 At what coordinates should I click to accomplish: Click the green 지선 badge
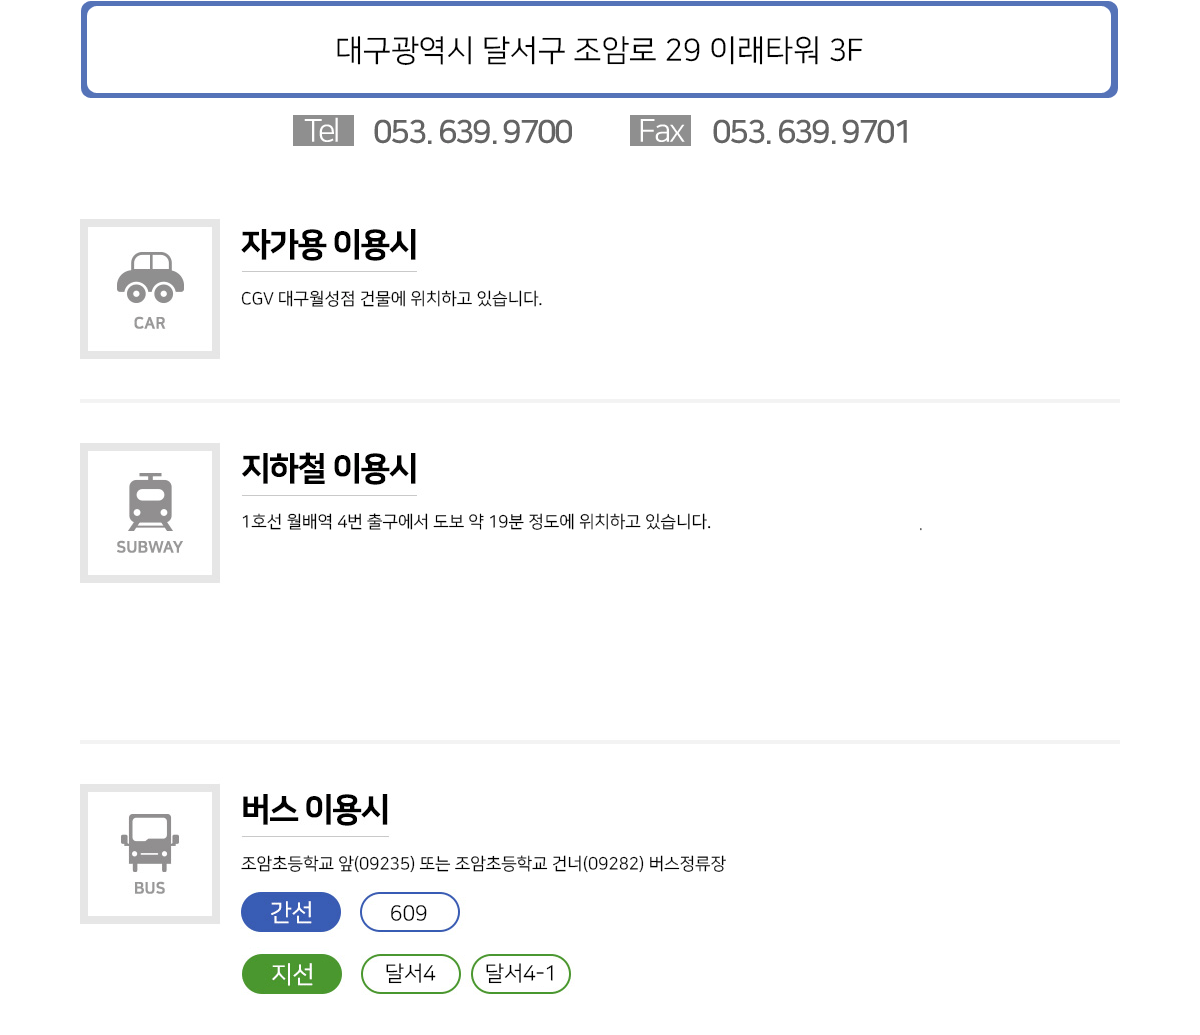click(292, 974)
